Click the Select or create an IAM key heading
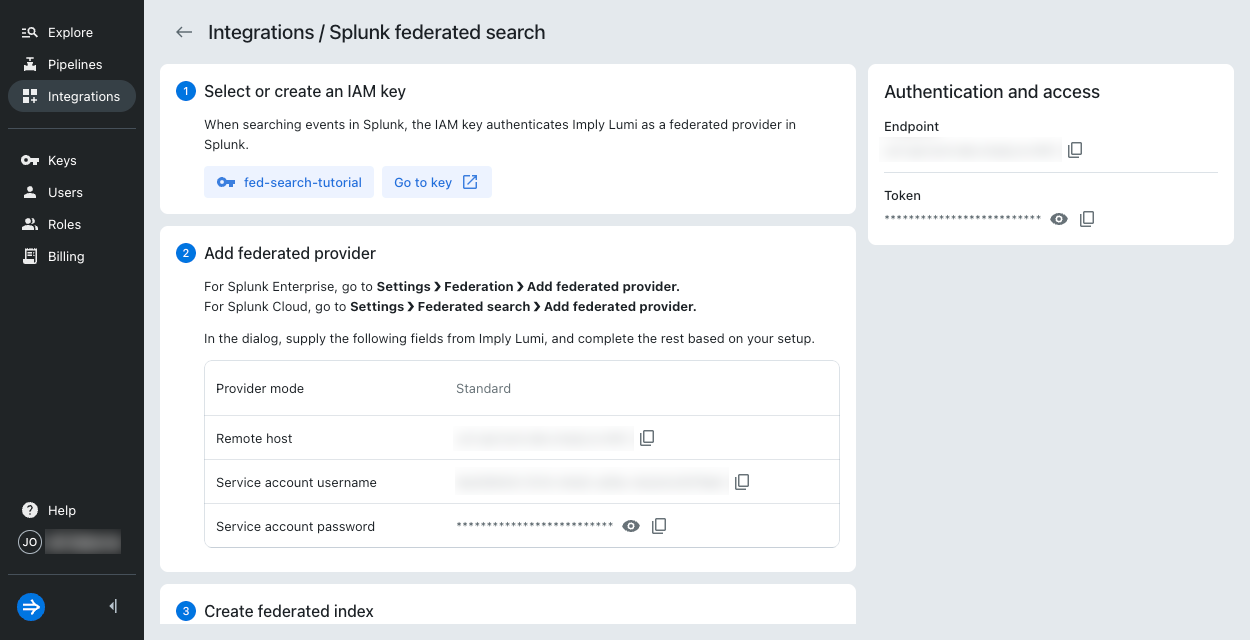The width and height of the screenshot is (1250, 640). click(305, 91)
